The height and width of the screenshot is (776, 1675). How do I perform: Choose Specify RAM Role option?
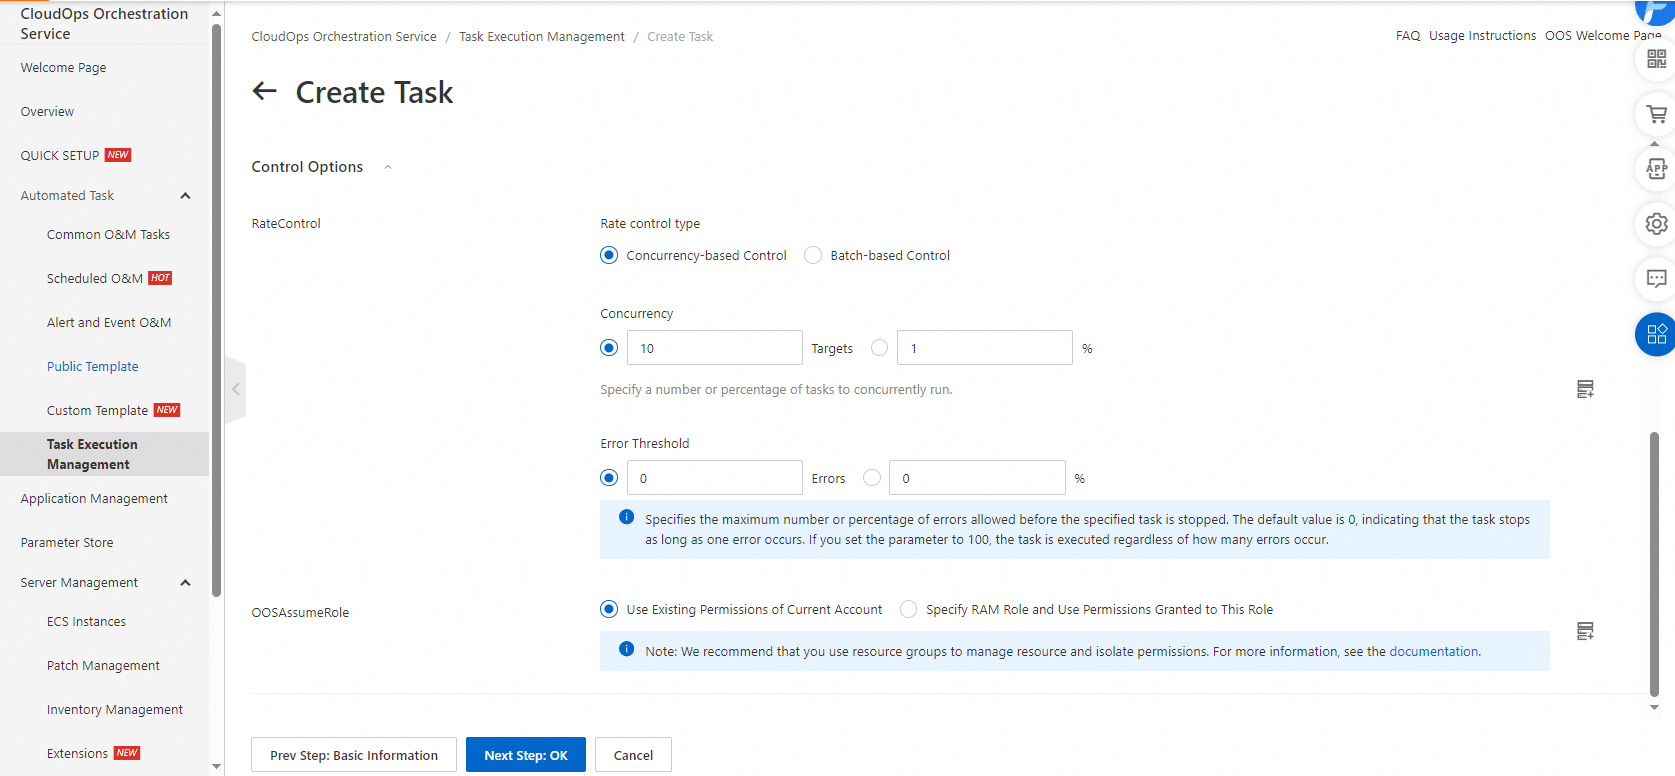click(x=908, y=609)
